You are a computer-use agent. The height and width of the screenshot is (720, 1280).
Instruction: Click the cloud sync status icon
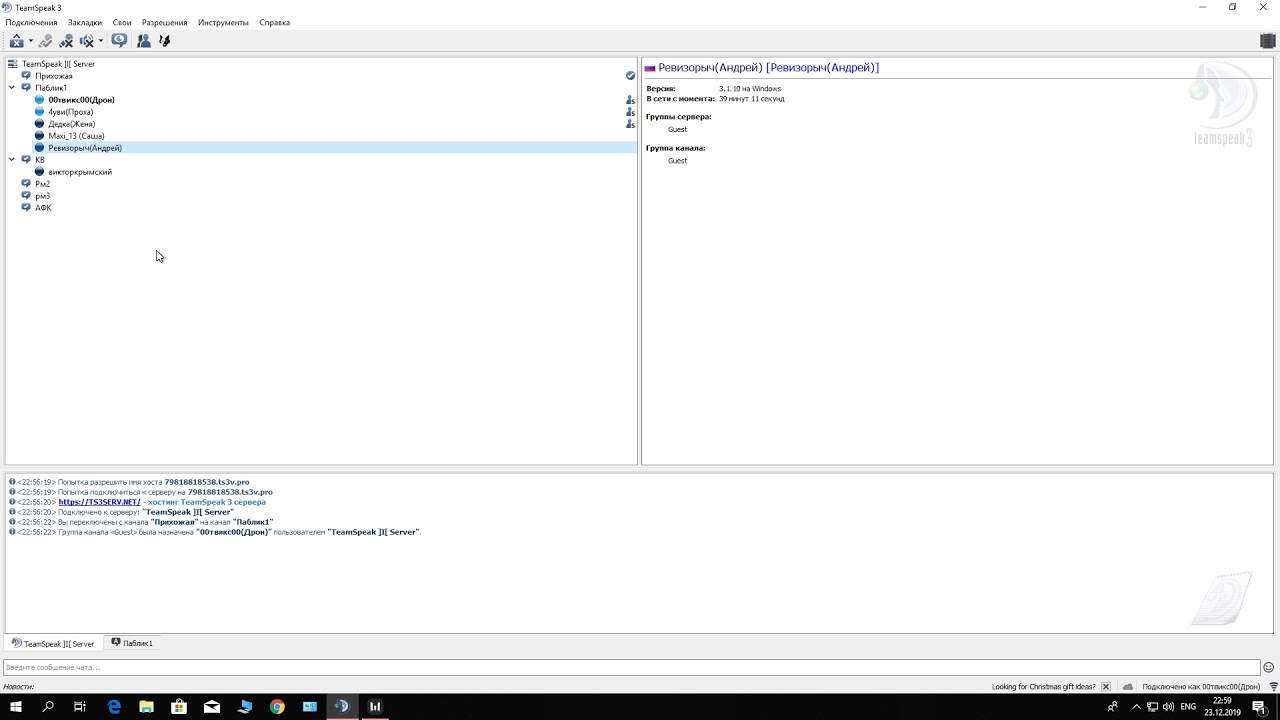(1128, 687)
